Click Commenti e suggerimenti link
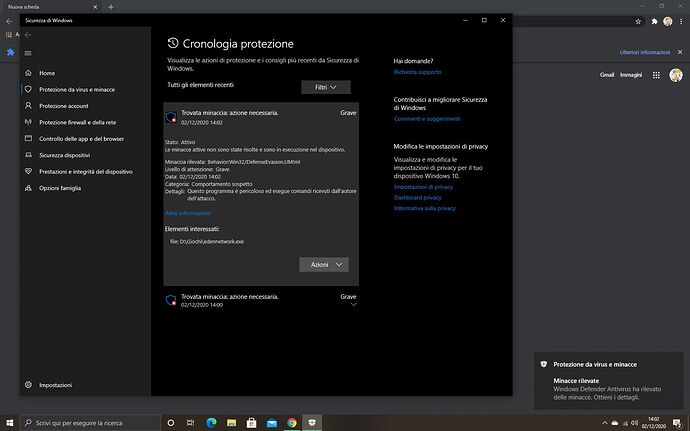Image resolution: width=690 pixels, height=431 pixels. click(x=427, y=119)
